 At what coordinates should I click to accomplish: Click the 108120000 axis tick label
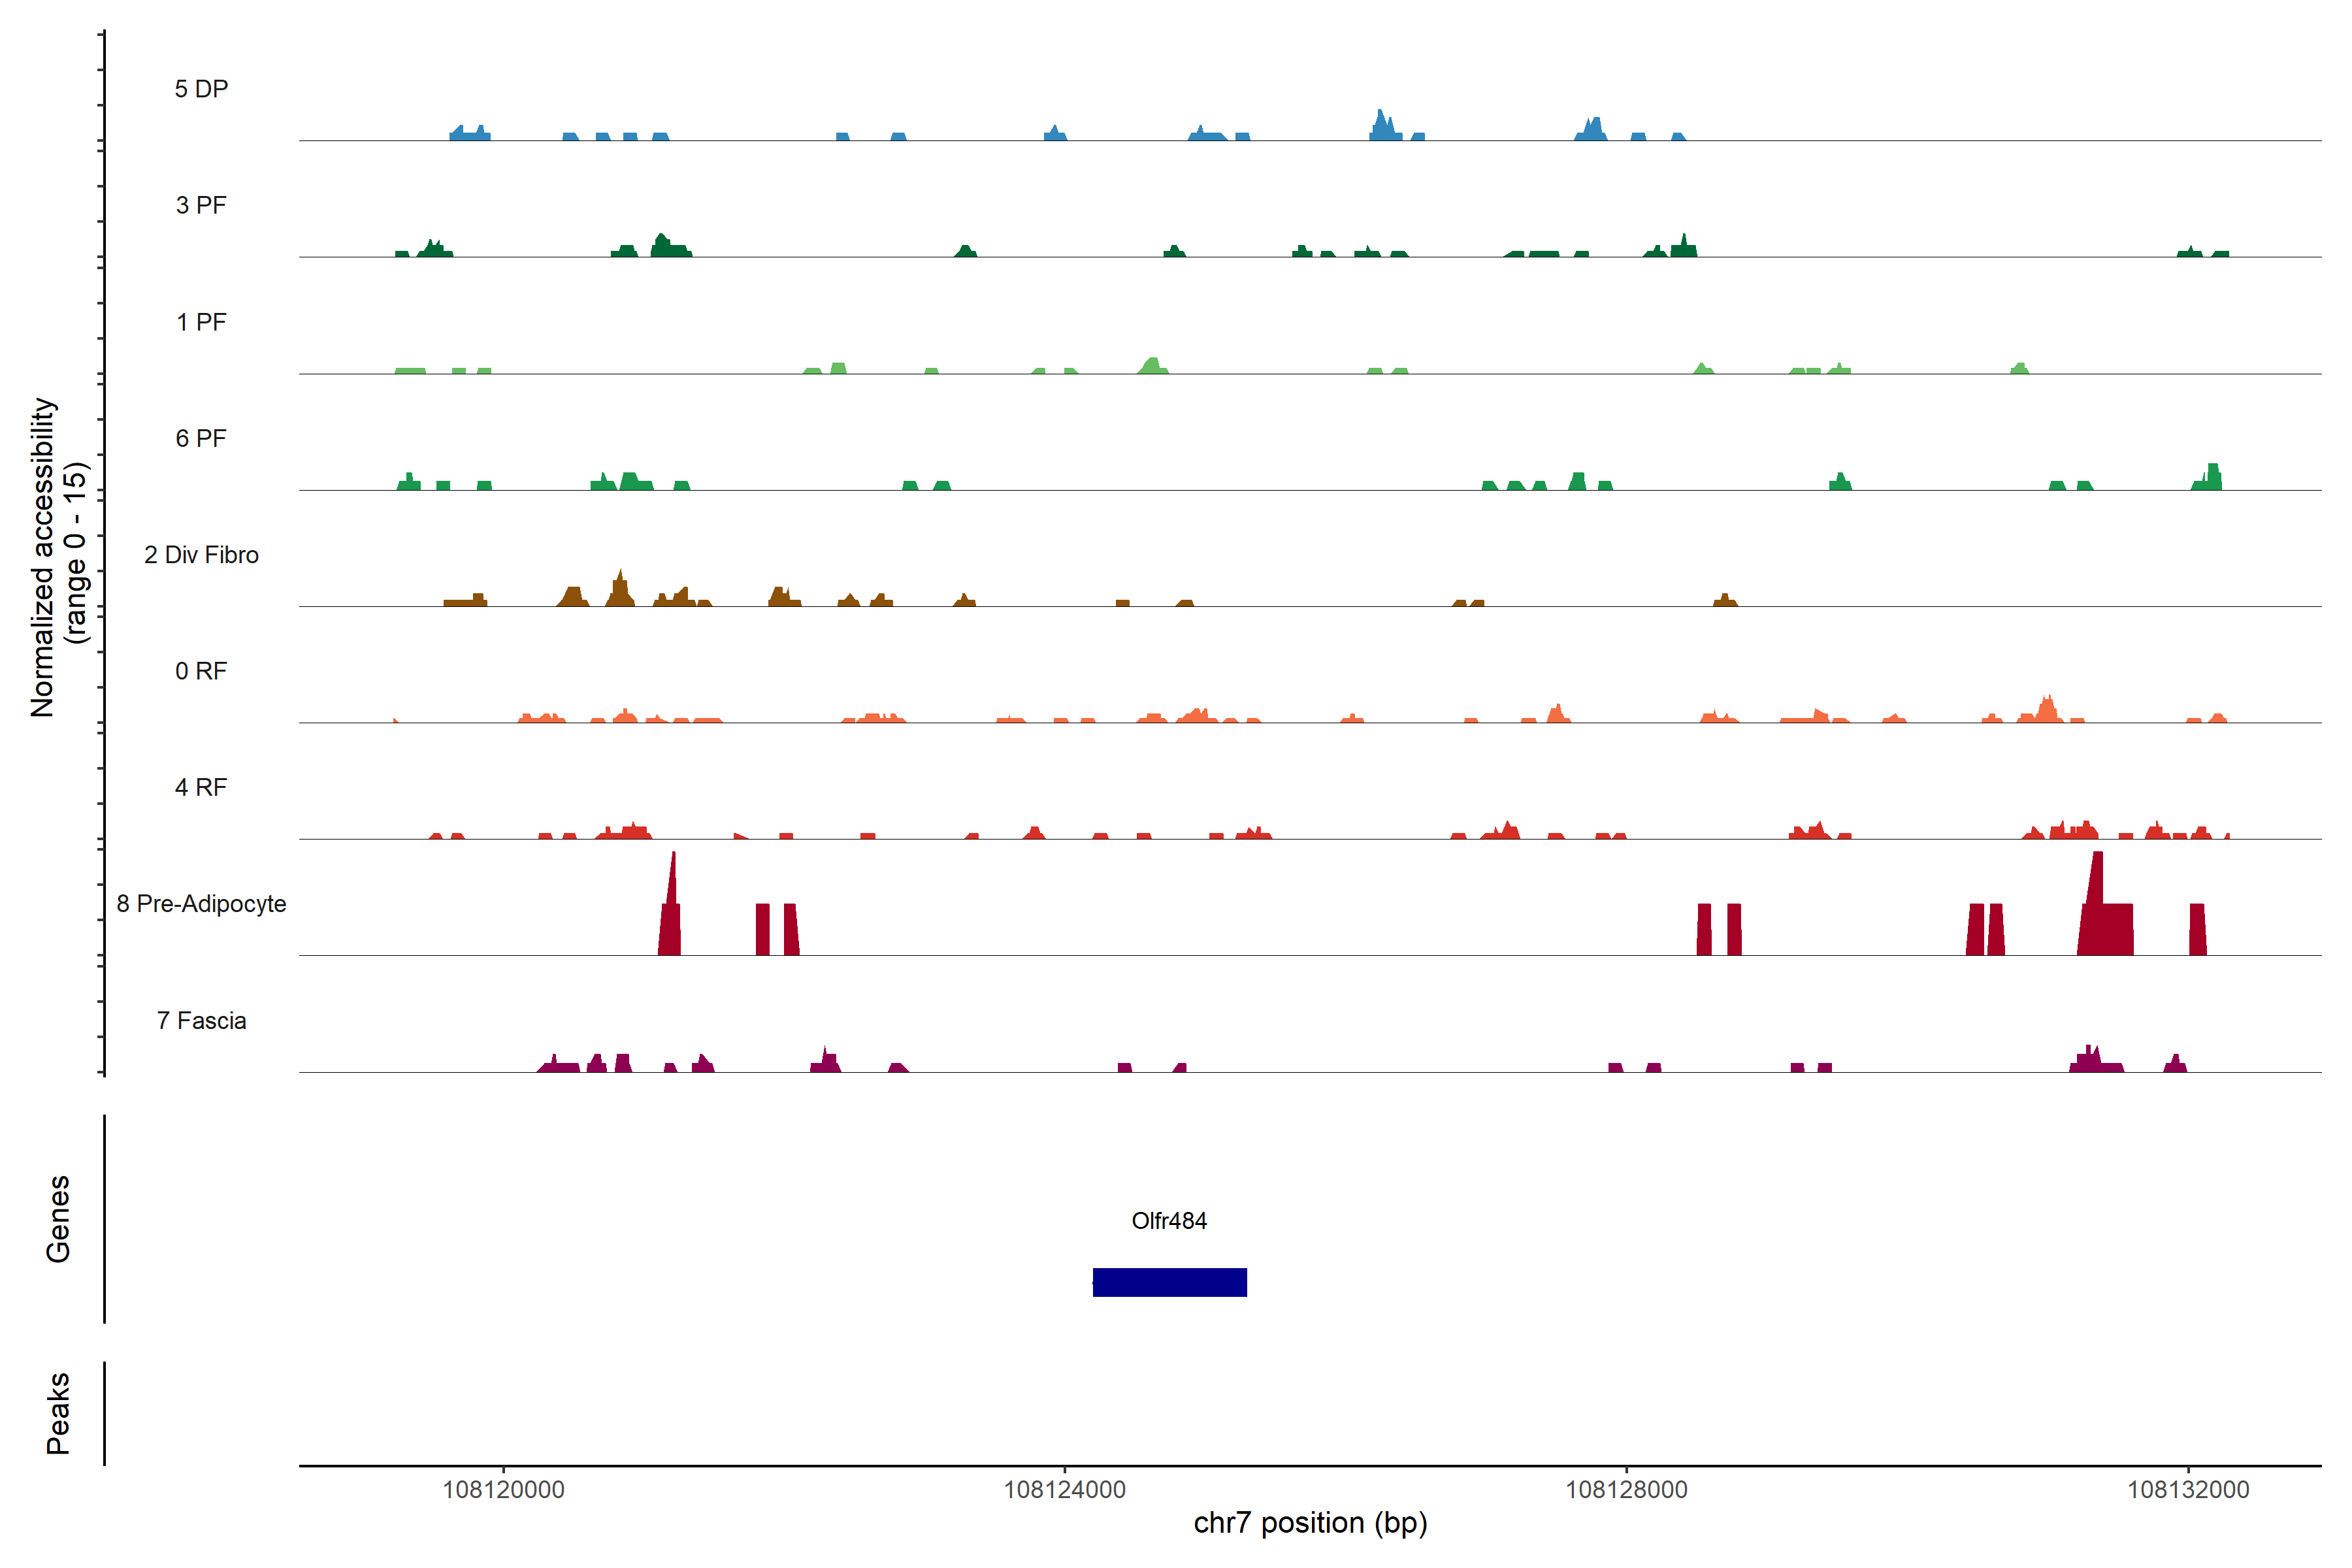pyautogui.click(x=503, y=1490)
